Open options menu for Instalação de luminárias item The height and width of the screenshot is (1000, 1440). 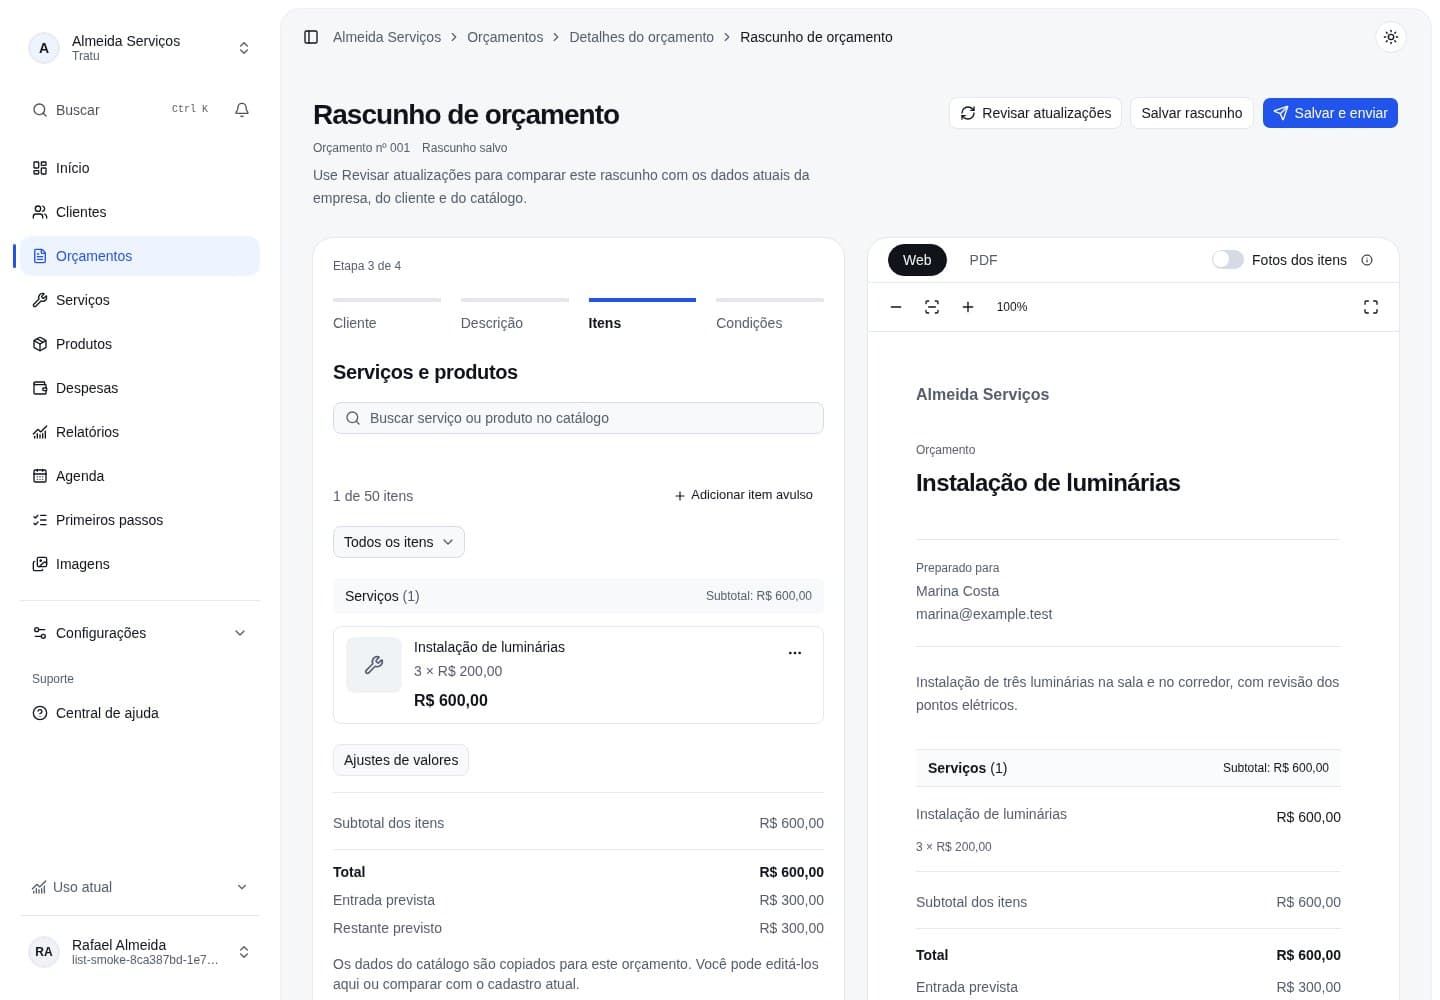coord(795,653)
